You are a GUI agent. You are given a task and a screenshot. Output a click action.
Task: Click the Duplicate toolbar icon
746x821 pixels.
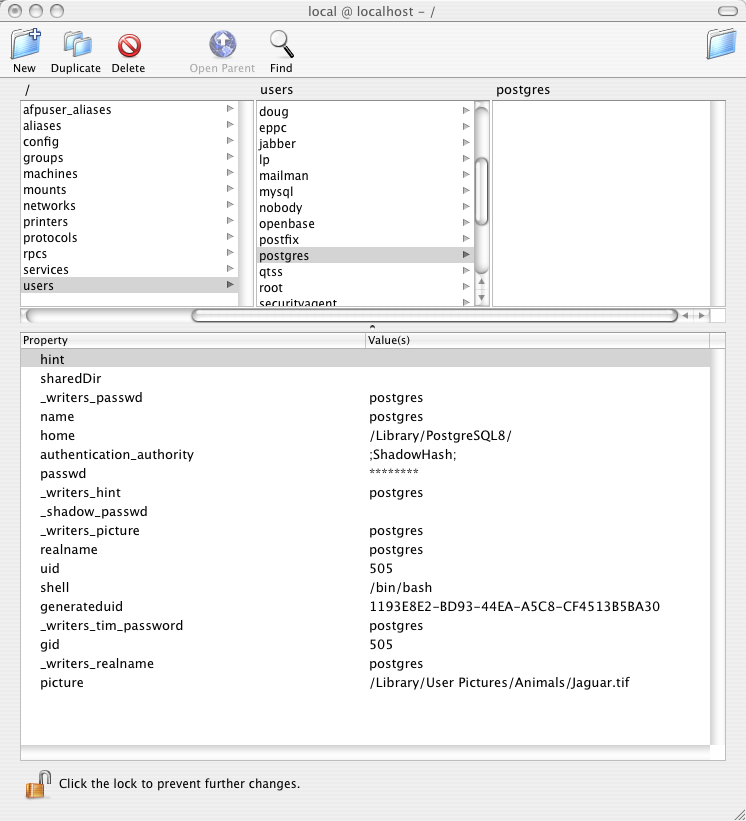[x=76, y=45]
